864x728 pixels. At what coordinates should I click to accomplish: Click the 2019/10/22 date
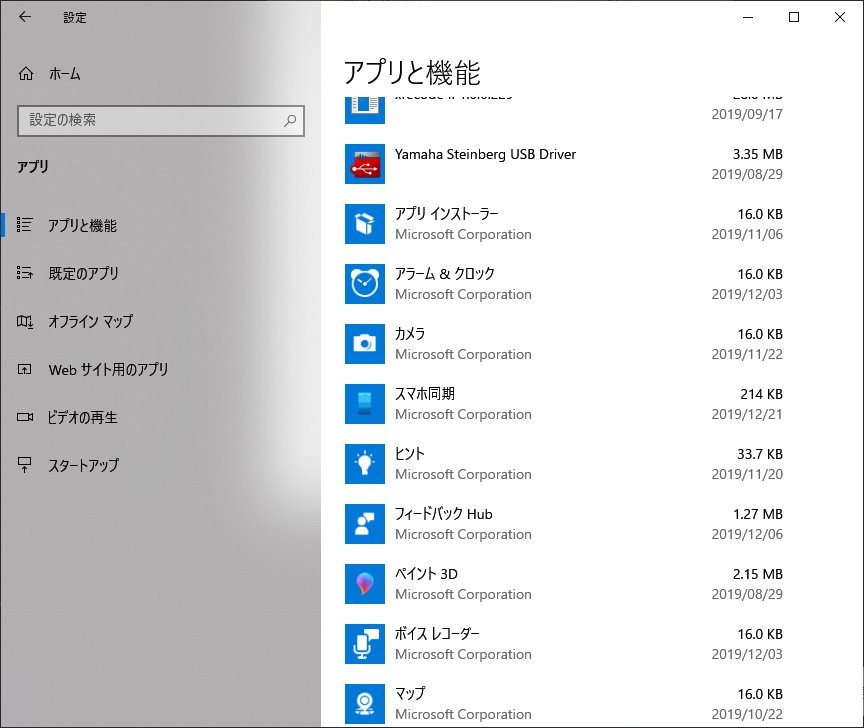747,714
